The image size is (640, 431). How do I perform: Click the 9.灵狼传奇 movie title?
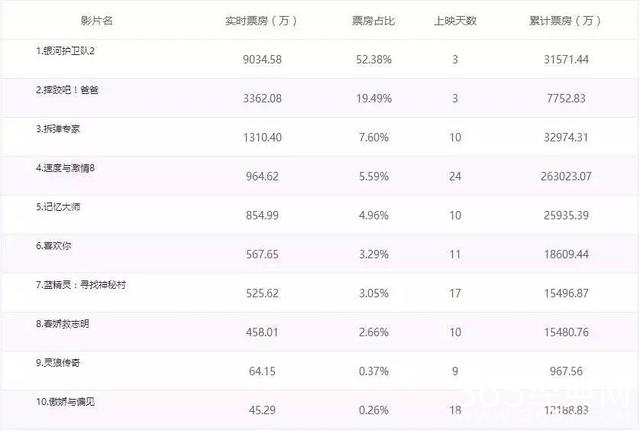click(x=63, y=363)
